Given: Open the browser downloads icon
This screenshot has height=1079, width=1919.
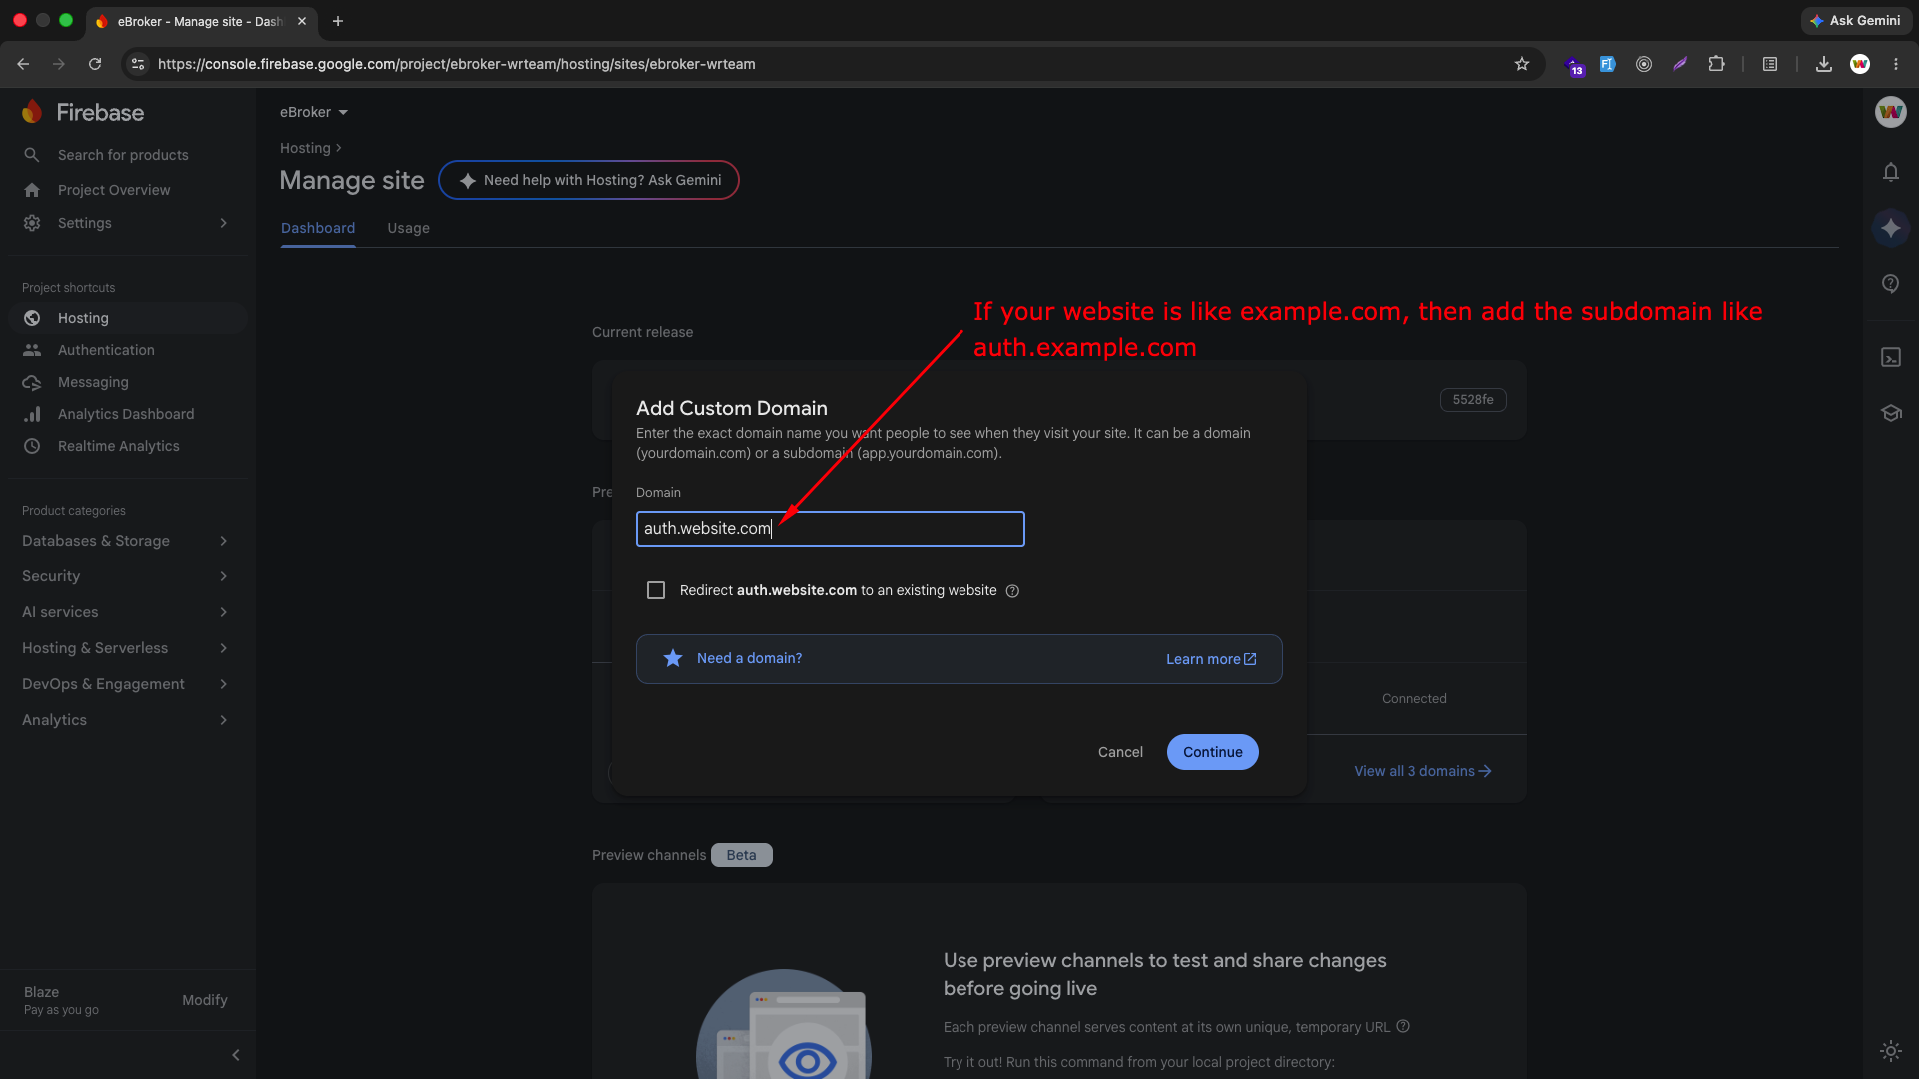Looking at the screenshot, I should [1824, 64].
